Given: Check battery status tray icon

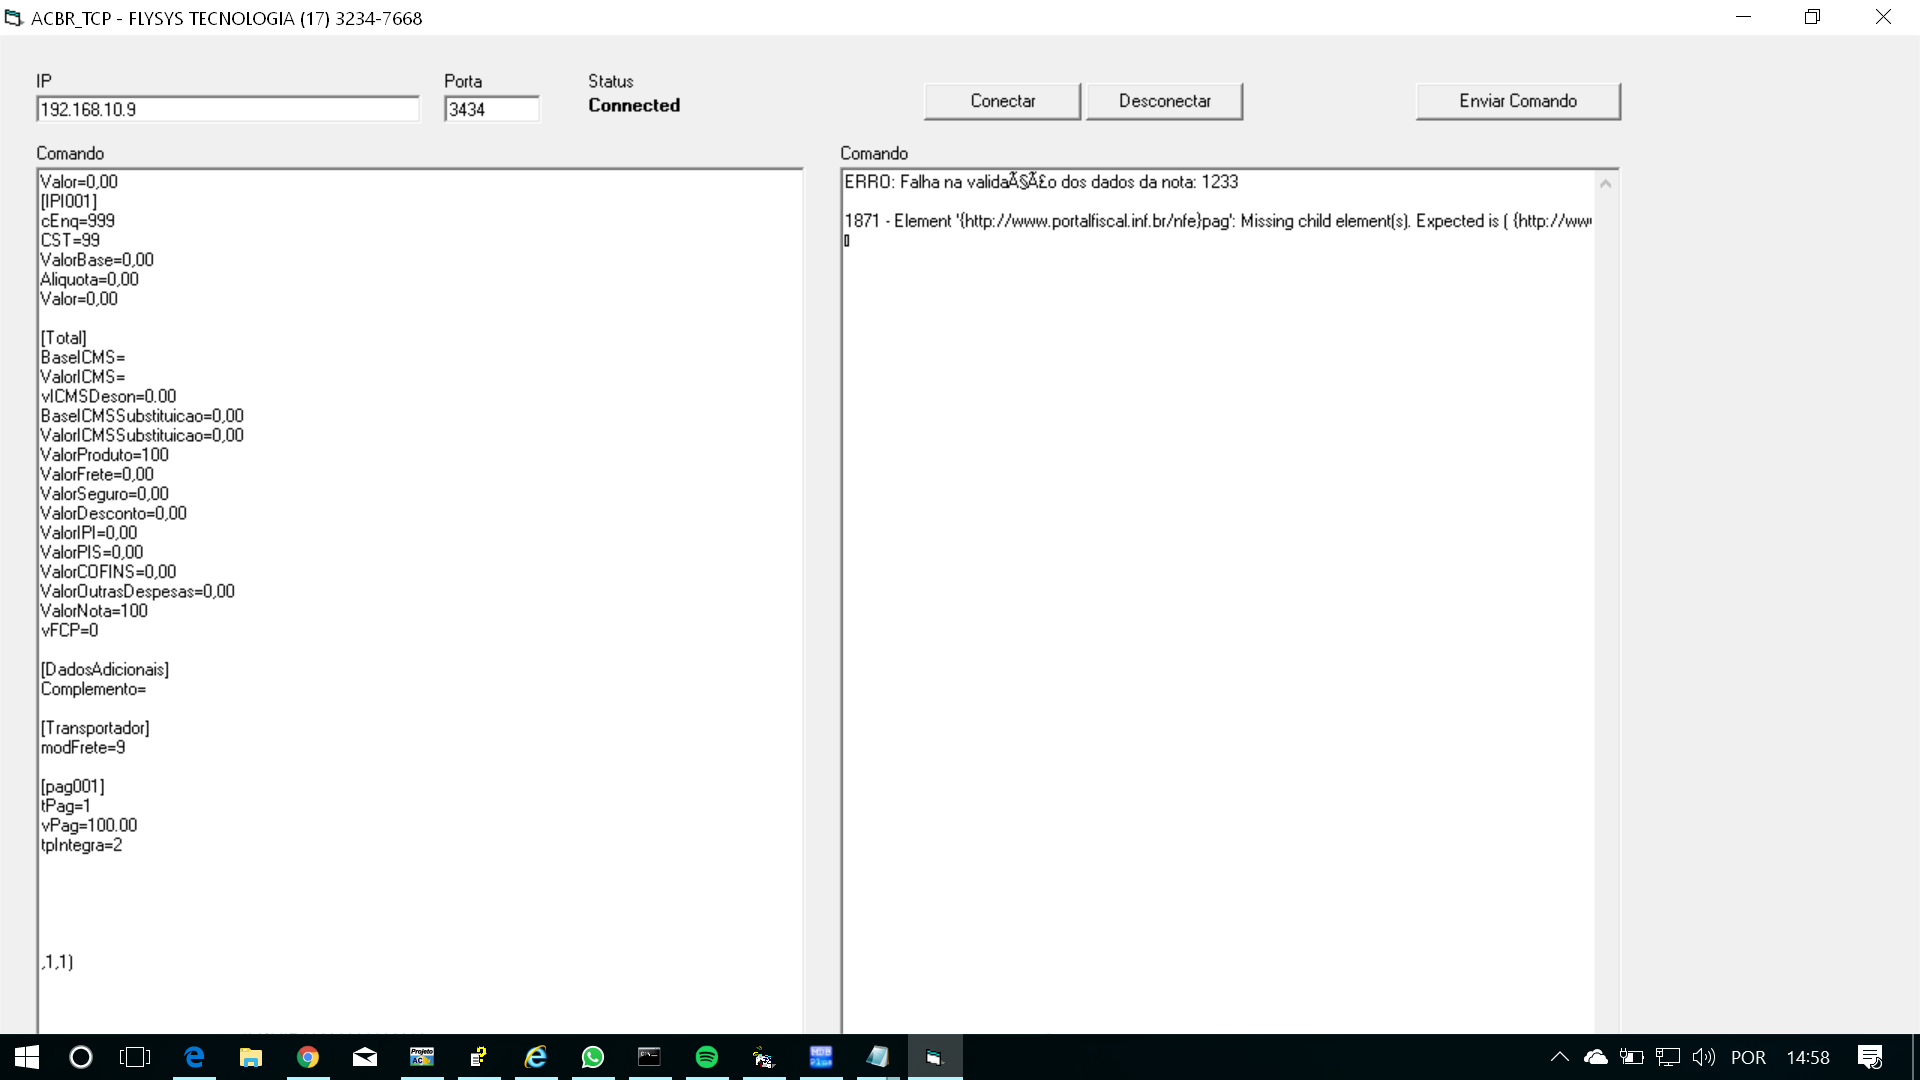Looking at the screenshot, I should tap(1631, 1057).
